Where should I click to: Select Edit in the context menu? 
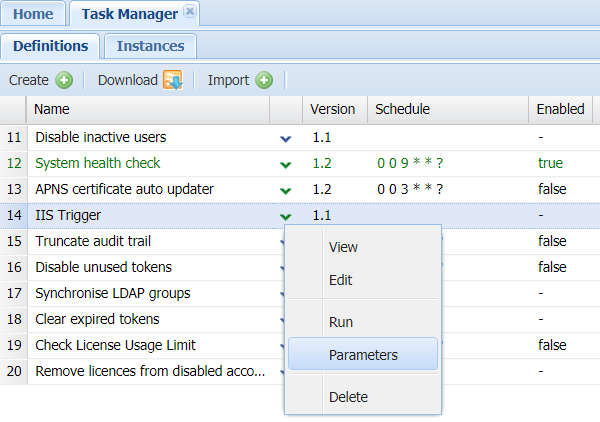point(341,281)
